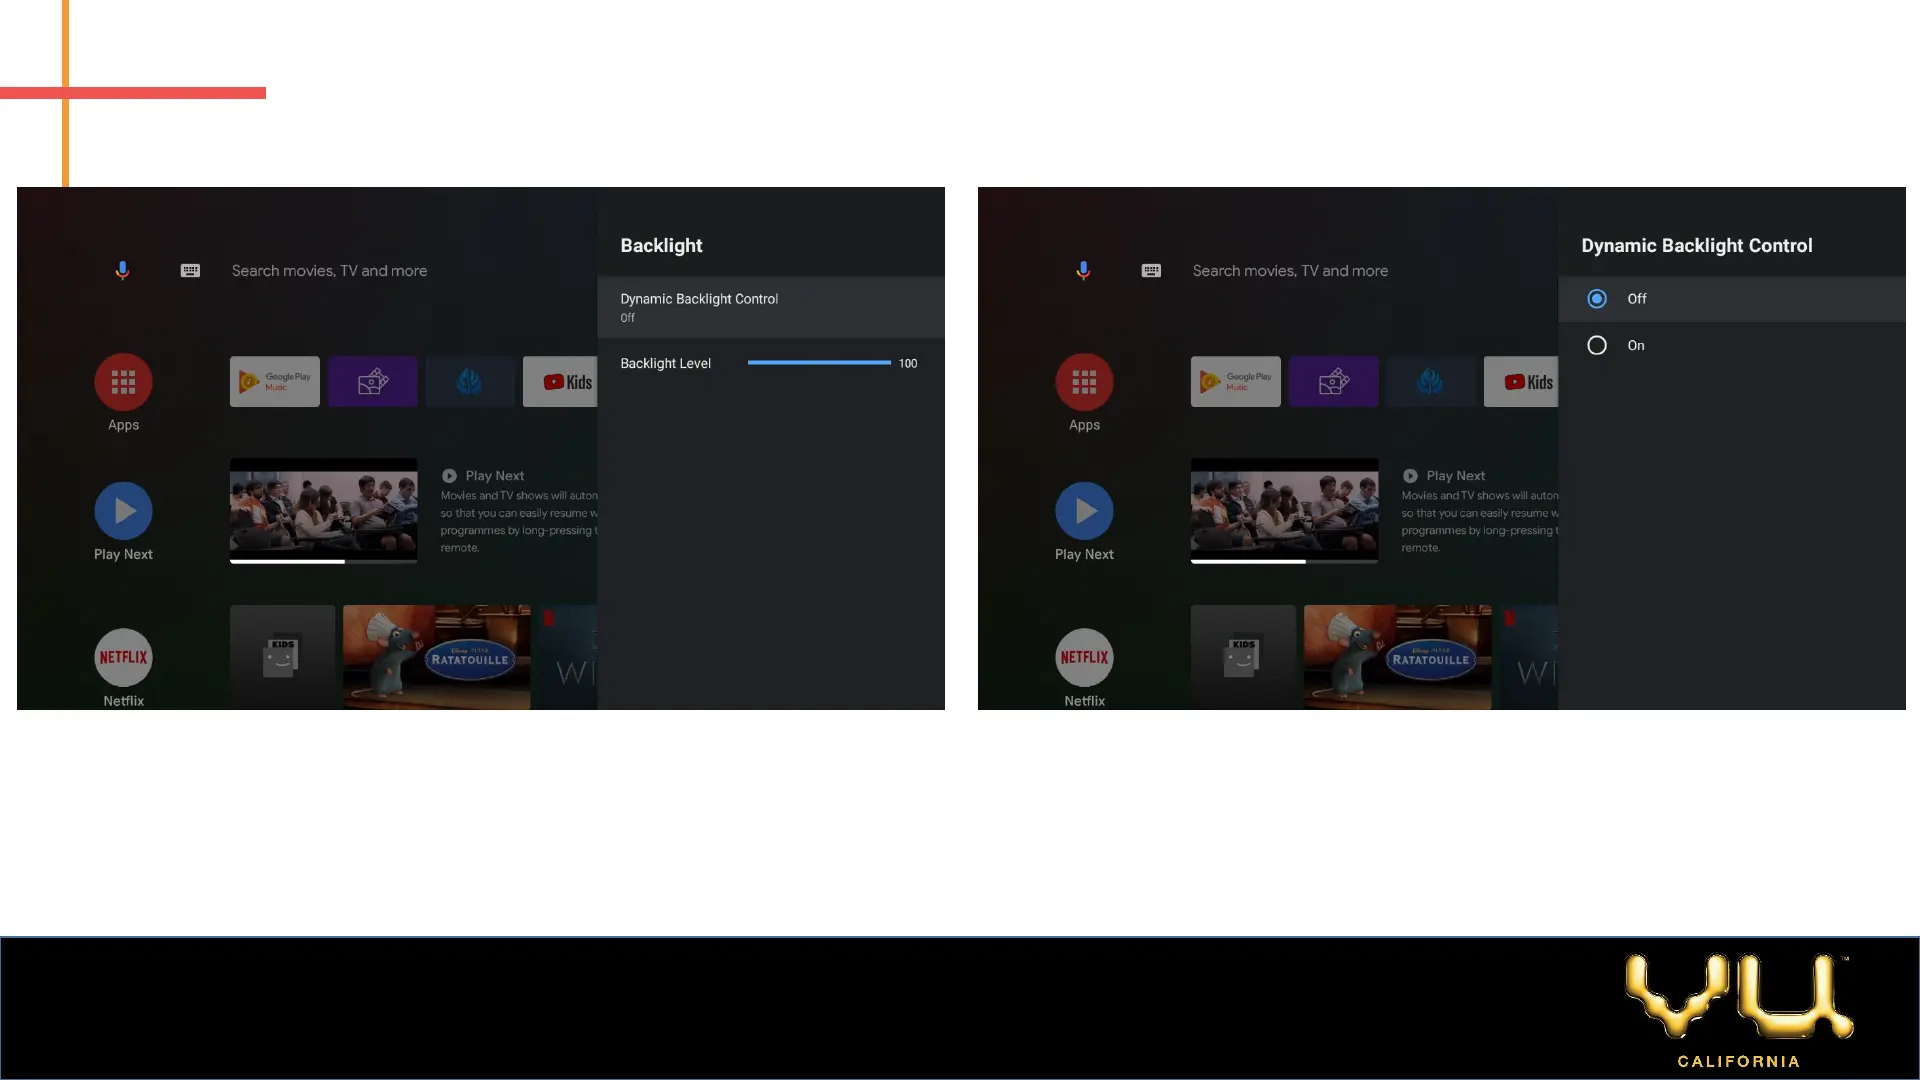Select the On radio button
This screenshot has width=1920, height=1080.
[x=1597, y=345]
